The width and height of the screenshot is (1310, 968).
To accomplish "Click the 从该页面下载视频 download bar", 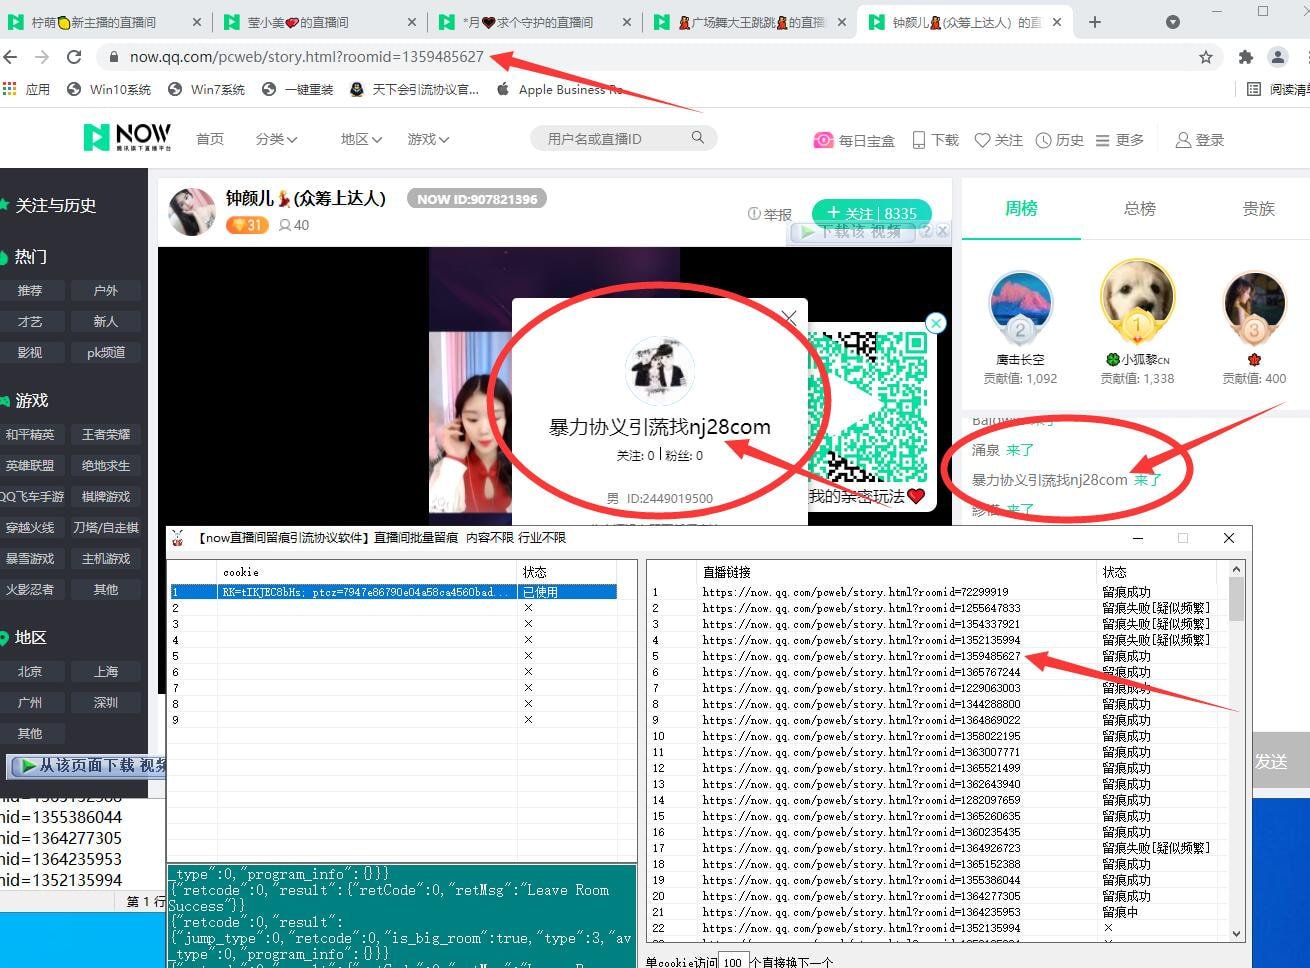I will coord(88,765).
